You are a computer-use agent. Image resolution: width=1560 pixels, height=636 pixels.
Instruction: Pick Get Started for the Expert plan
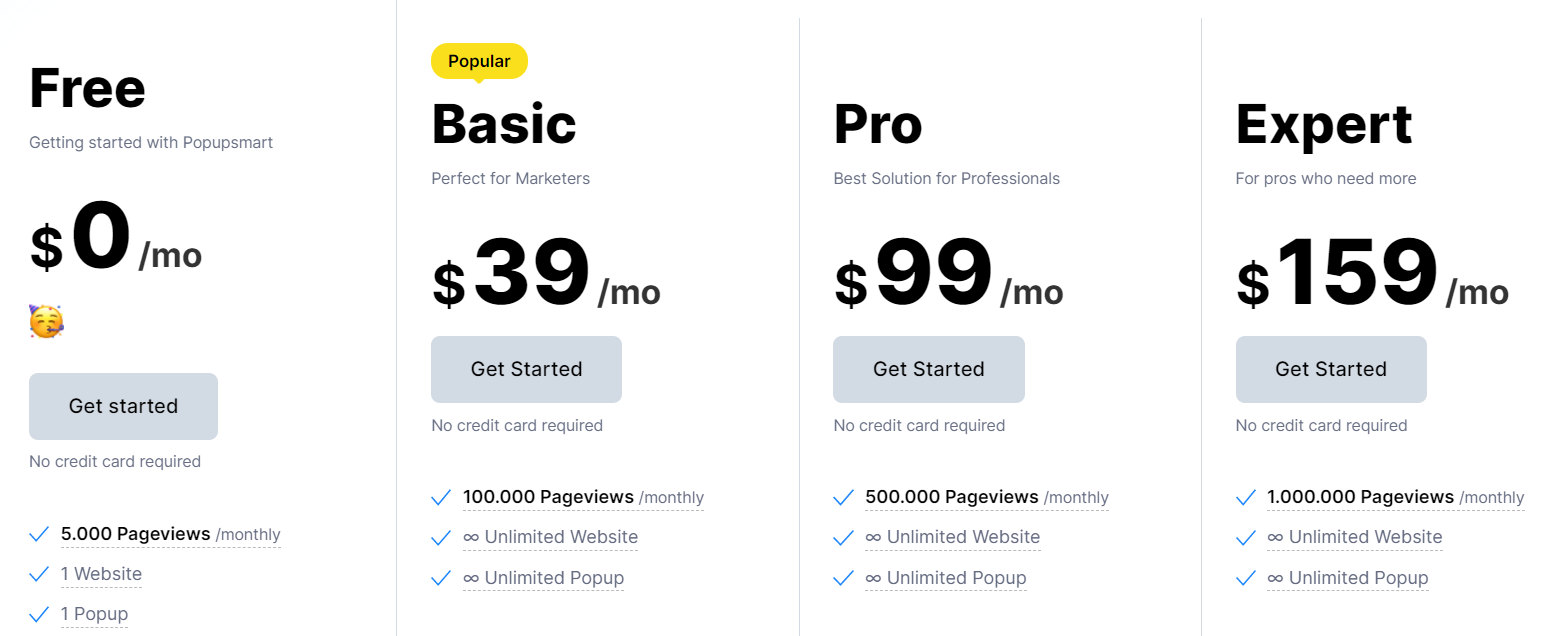point(1331,369)
